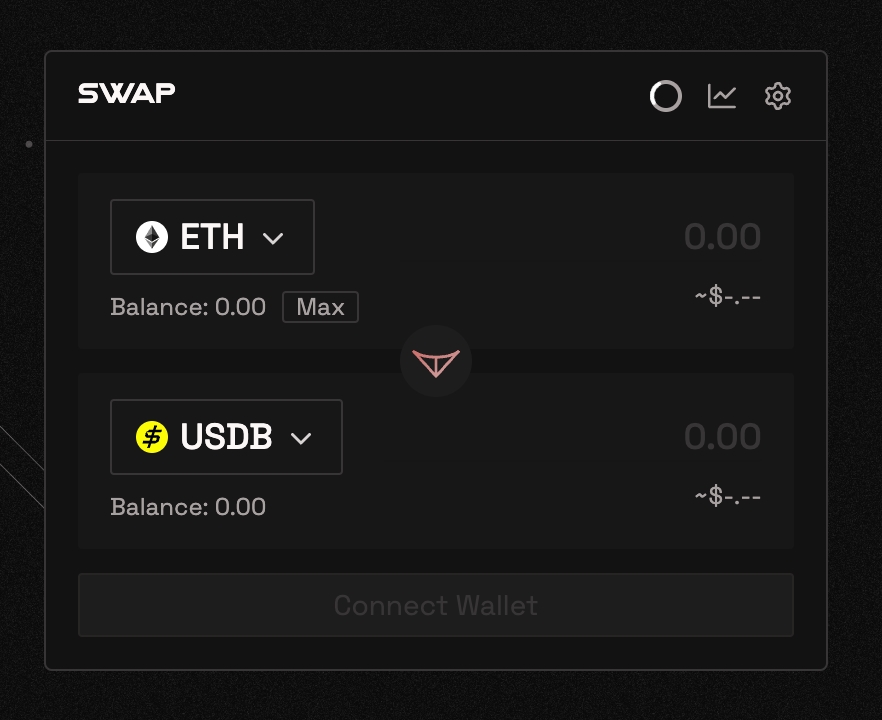Open swap settings gear icon
882x720 pixels.
coord(778,96)
